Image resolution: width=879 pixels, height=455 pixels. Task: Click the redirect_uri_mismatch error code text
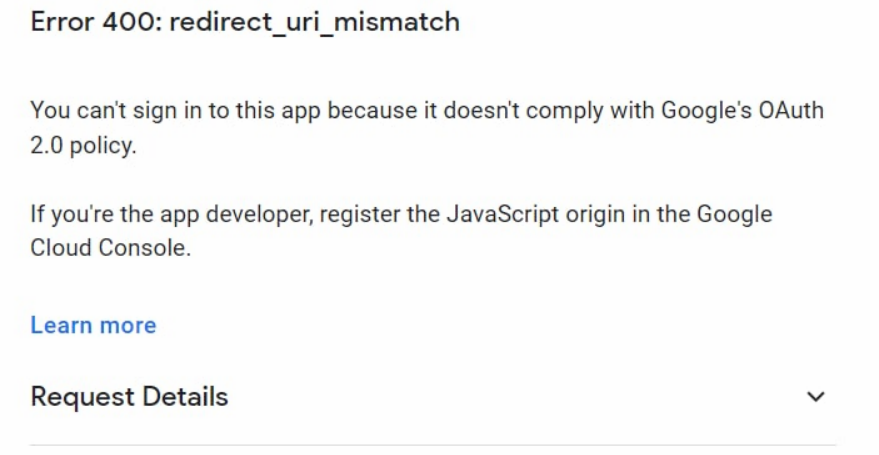314,22
